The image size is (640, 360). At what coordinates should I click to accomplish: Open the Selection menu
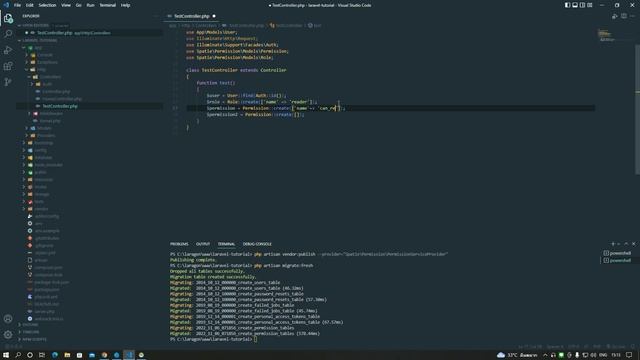pyautogui.click(x=47, y=5)
